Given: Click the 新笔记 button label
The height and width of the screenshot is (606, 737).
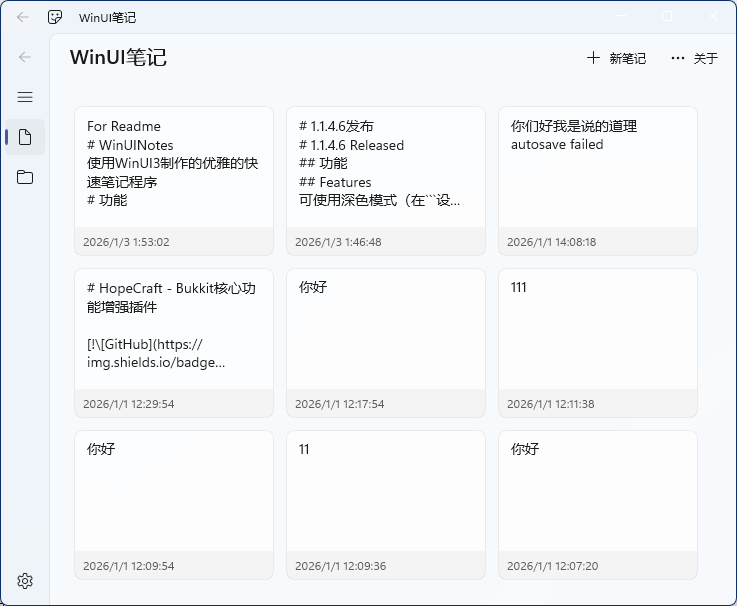Looking at the screenshot, I should [627, 58].
